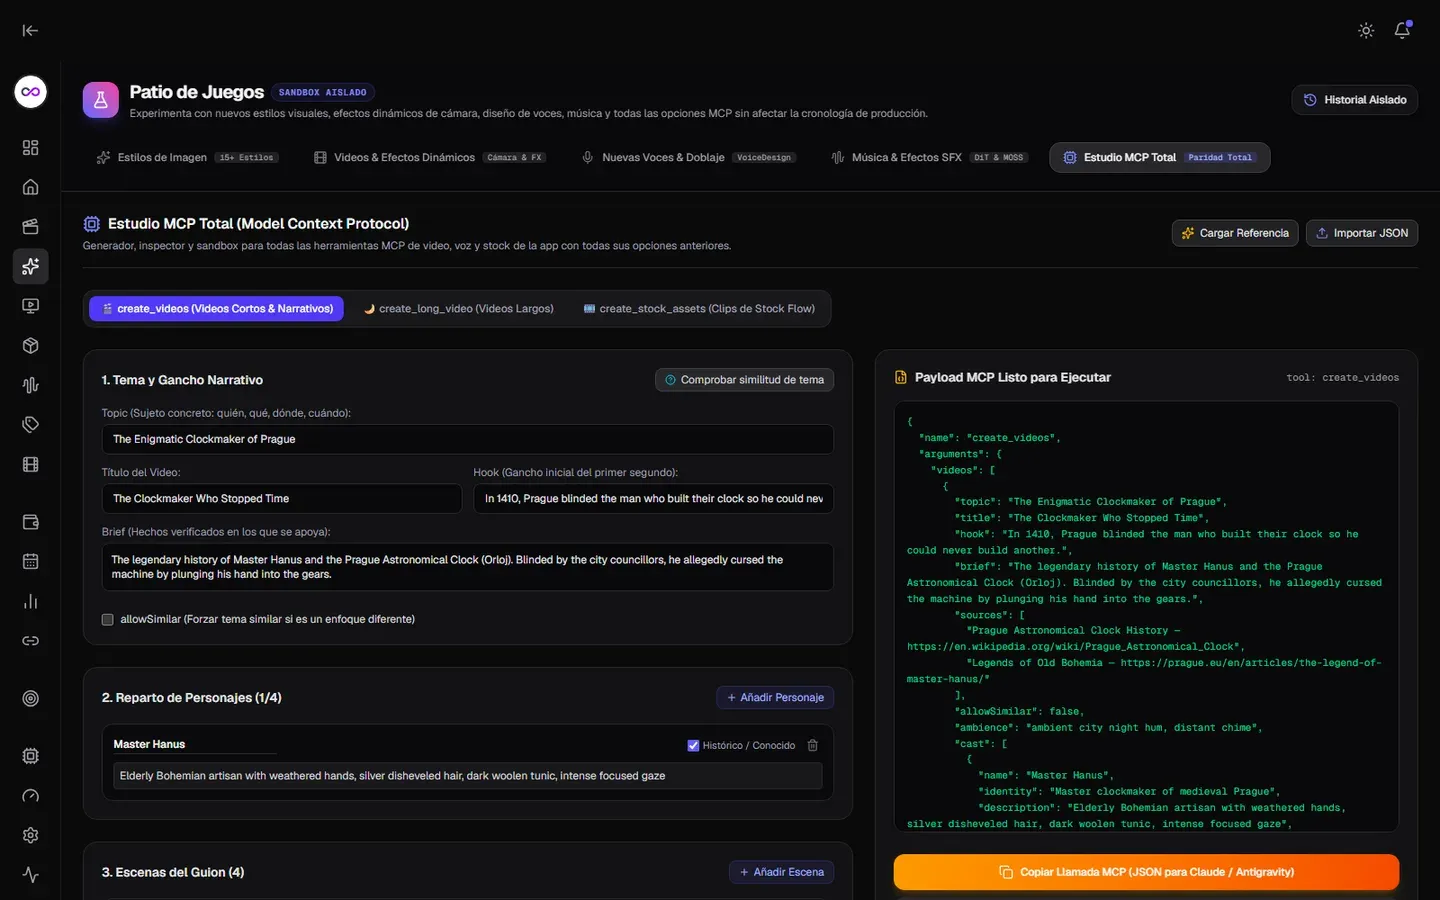Select the sparkles icon in sidebar
1440x900 pixels.
pos(31,266)
